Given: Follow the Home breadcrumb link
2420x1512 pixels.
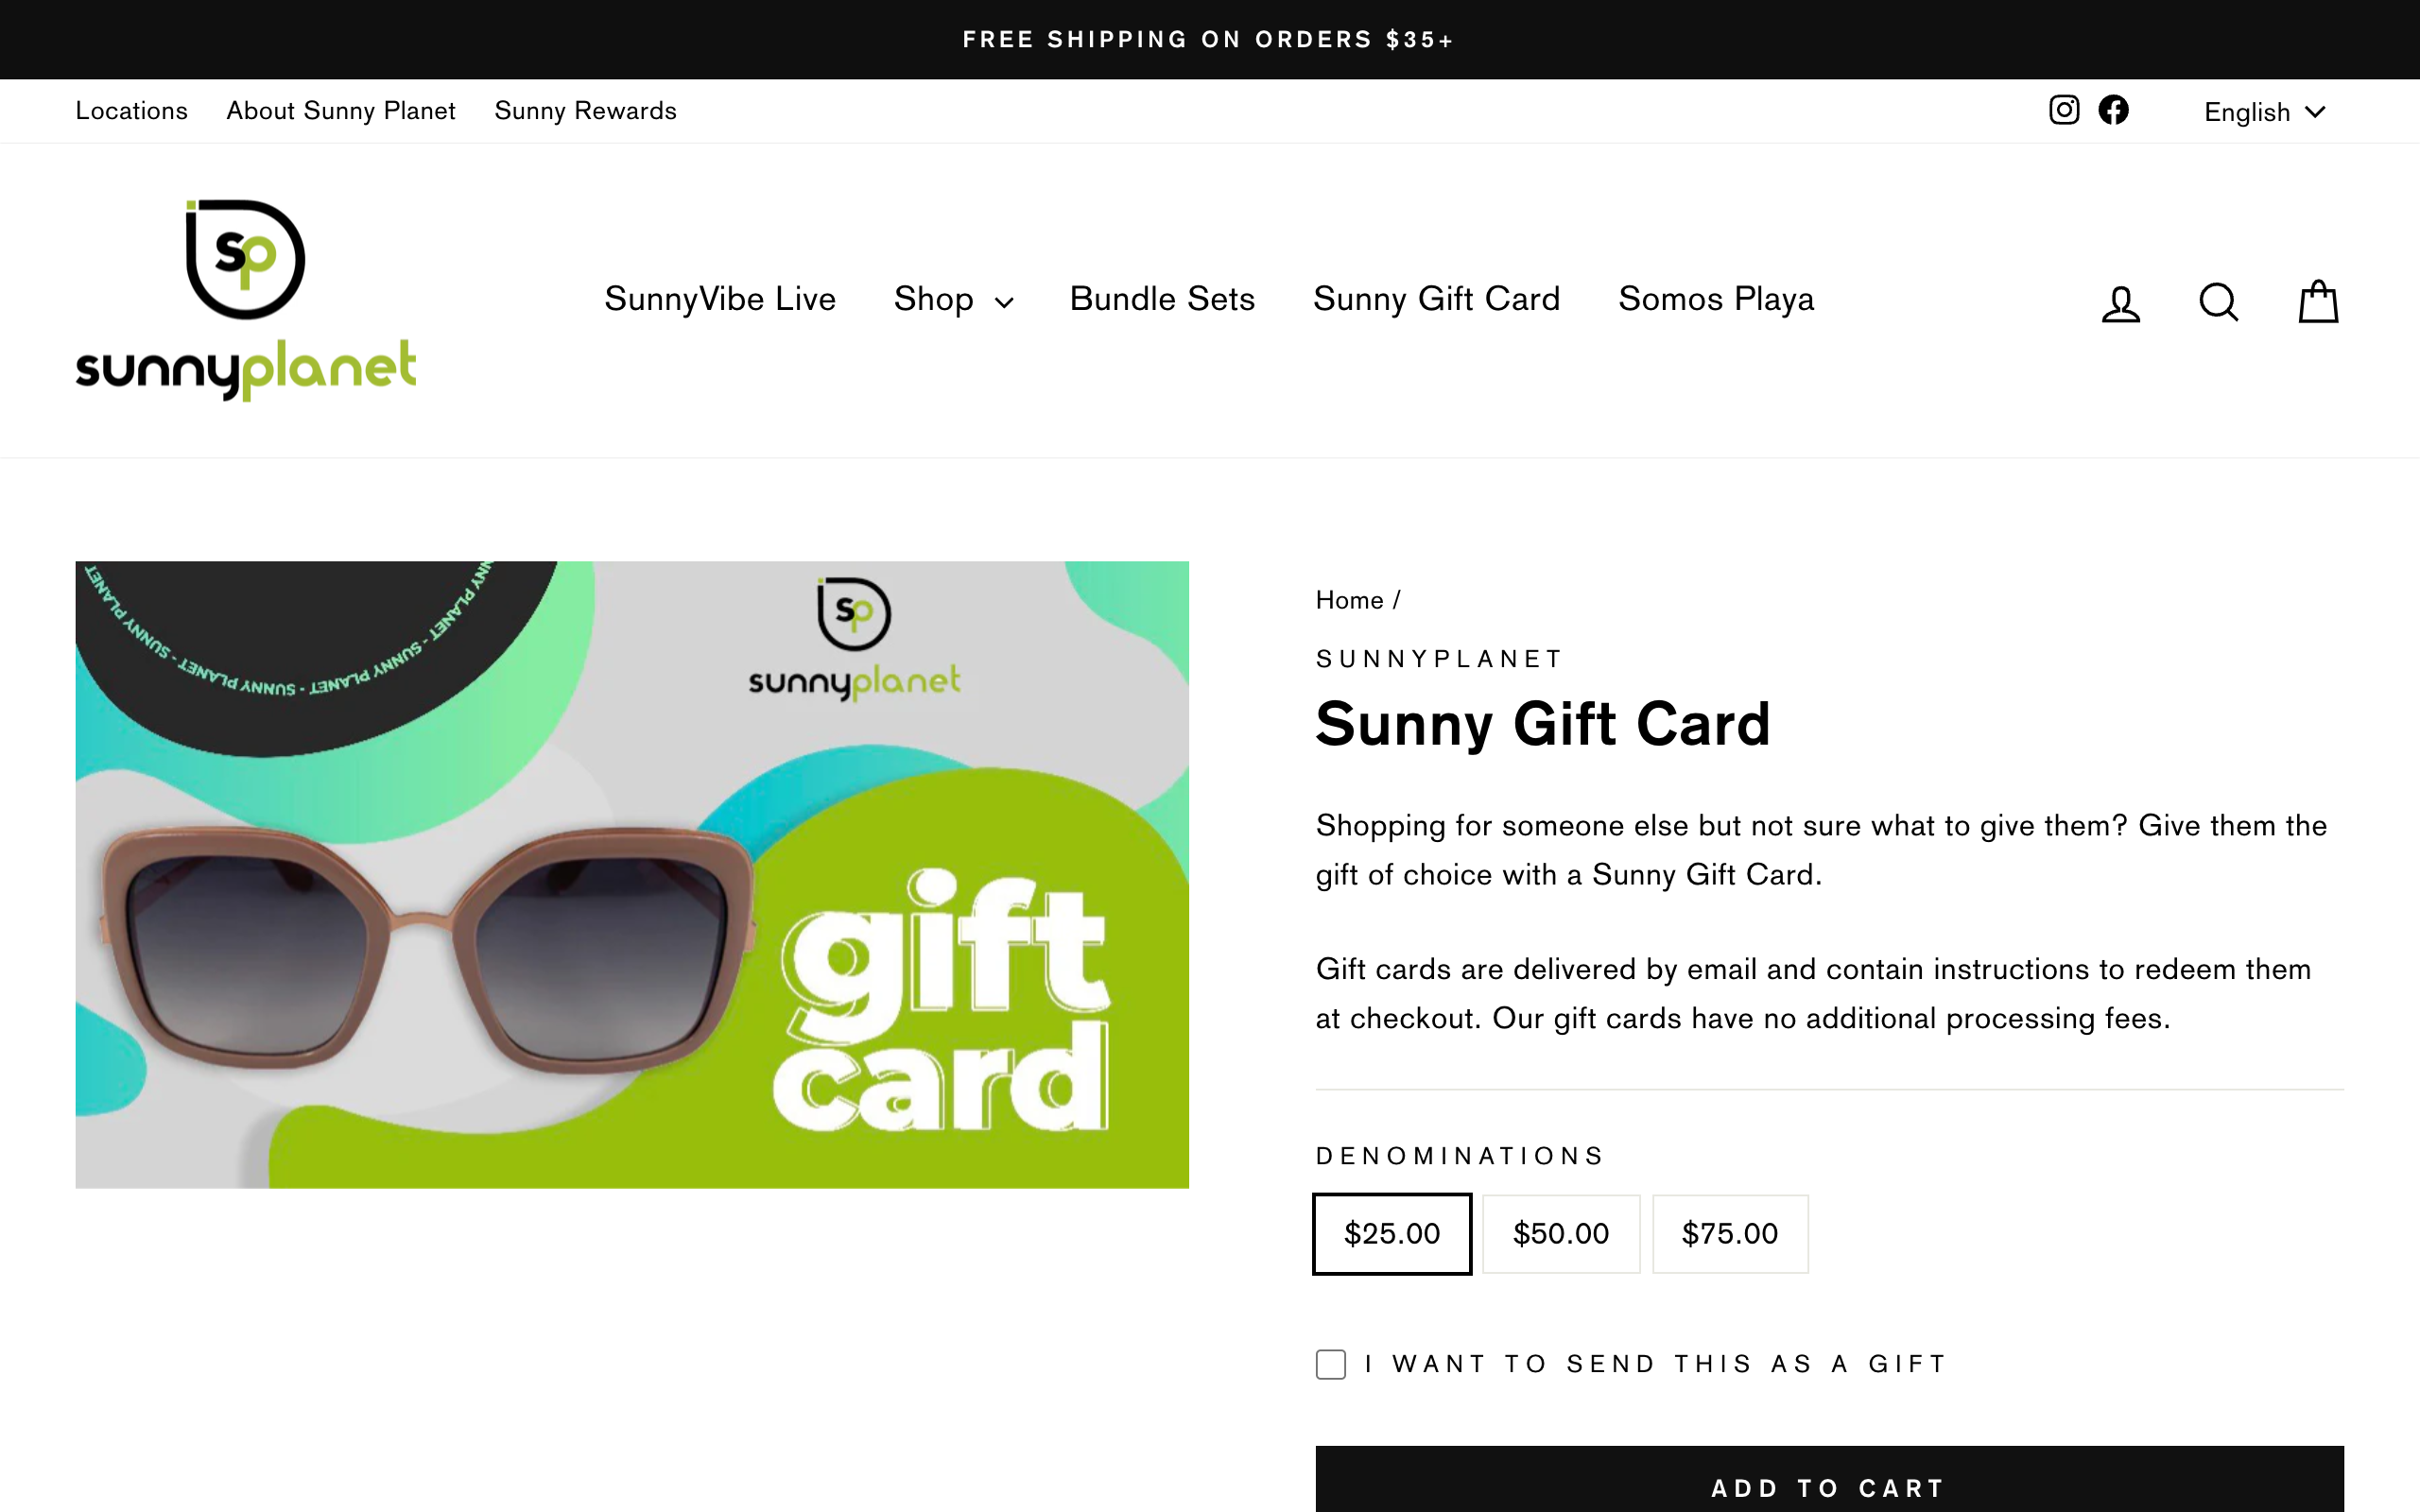Looking at the screenshot, I should 1350,600.
